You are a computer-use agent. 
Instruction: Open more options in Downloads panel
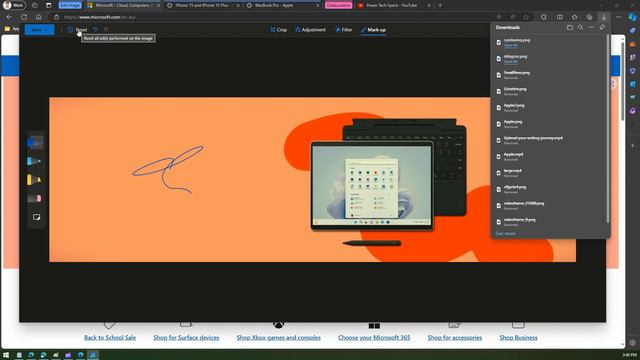[591, 27]
